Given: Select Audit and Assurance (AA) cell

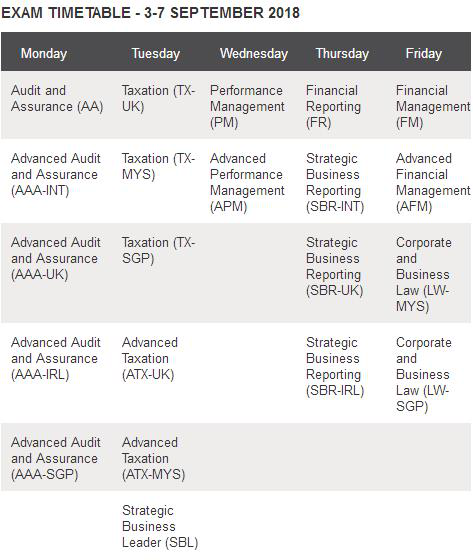Looking at the screenshot, I should coord(57,98).
